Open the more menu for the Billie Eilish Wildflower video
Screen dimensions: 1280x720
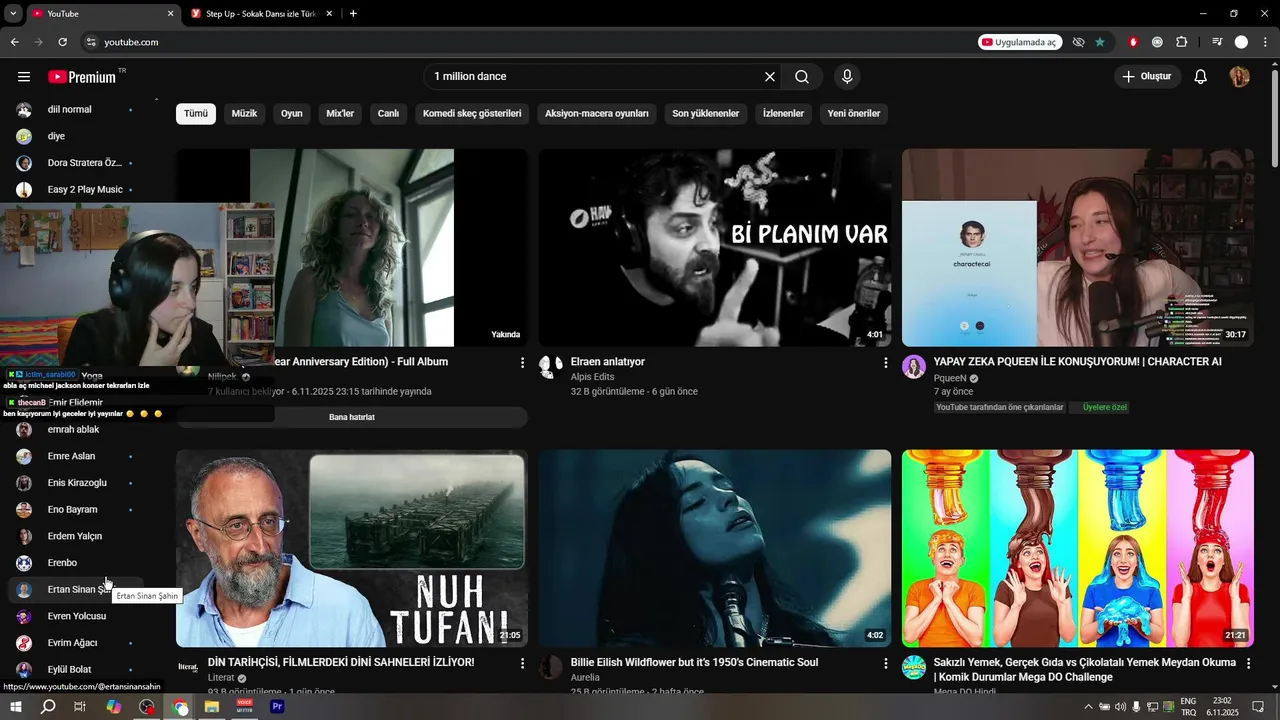point(885,663)
